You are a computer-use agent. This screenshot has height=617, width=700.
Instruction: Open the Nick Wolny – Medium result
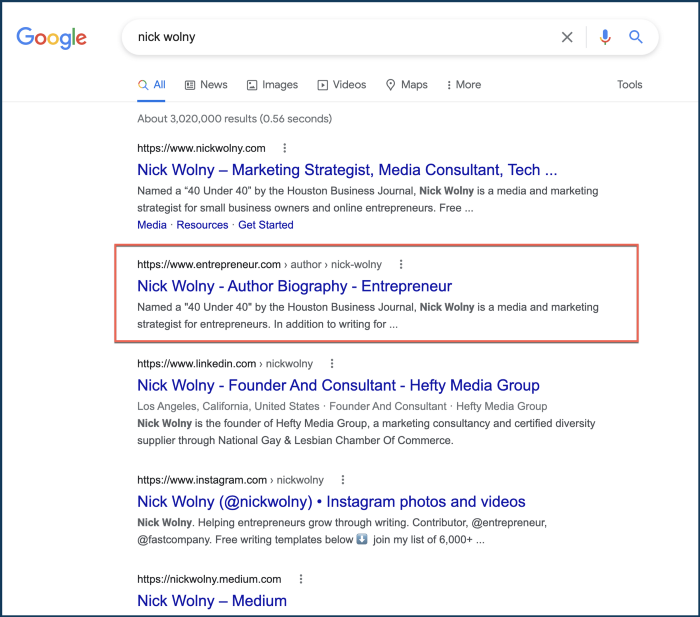point(212,601)
